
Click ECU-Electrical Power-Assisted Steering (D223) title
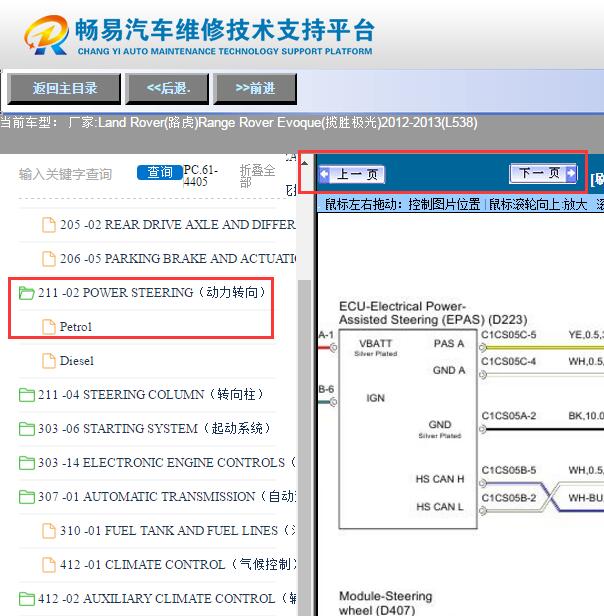(x=433, y=313)
